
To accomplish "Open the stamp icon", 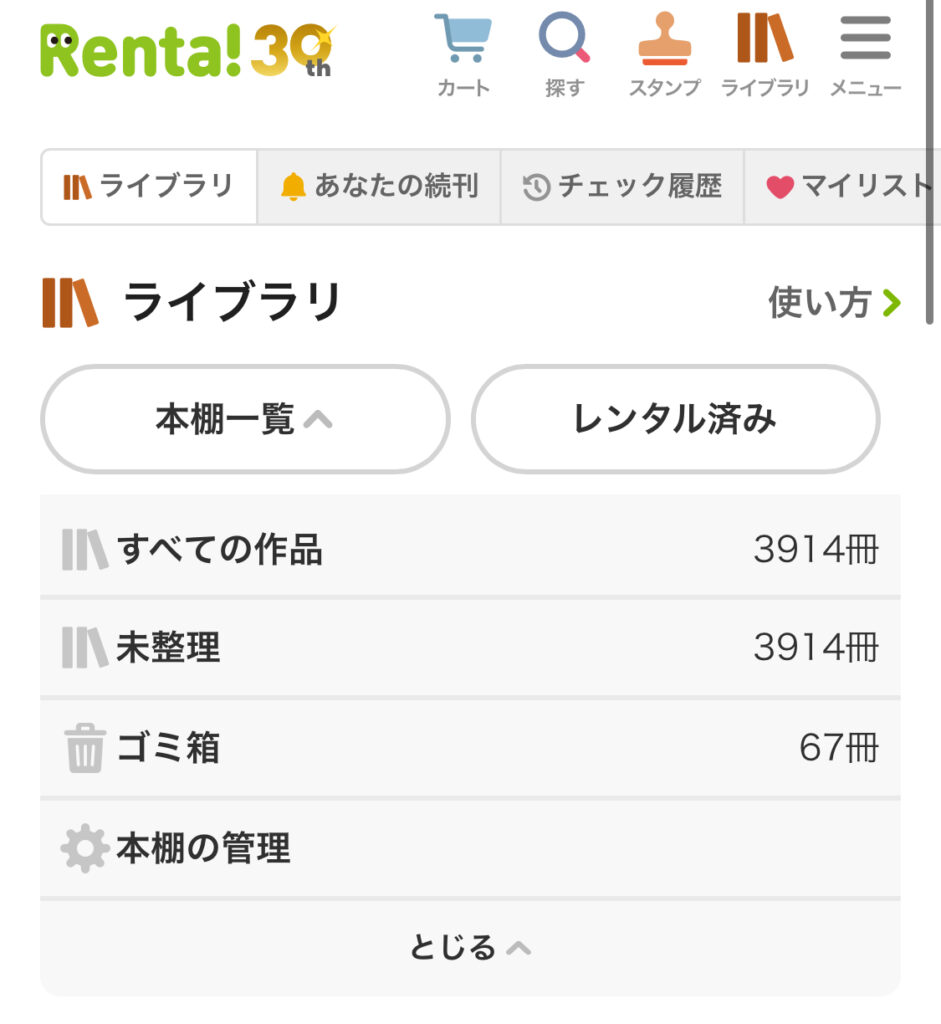I will click(664, 40).
